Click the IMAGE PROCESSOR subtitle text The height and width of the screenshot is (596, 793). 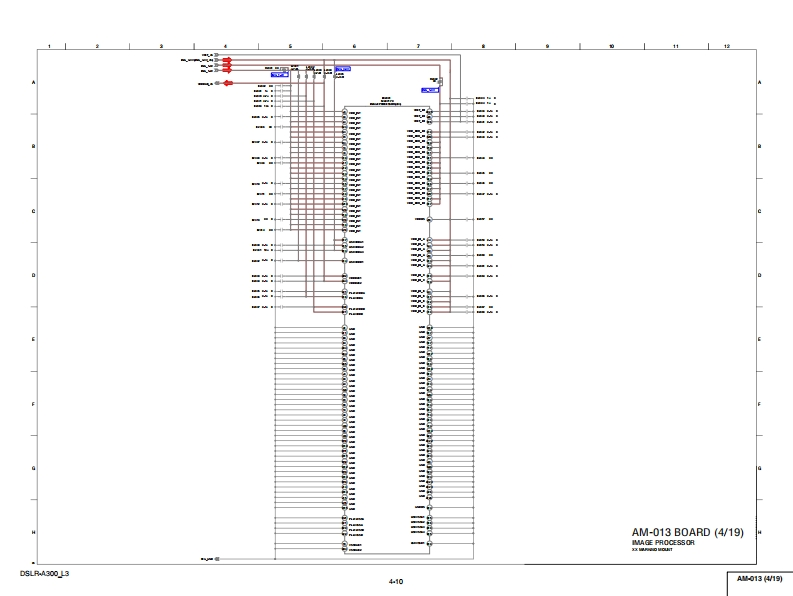point(663,542)
